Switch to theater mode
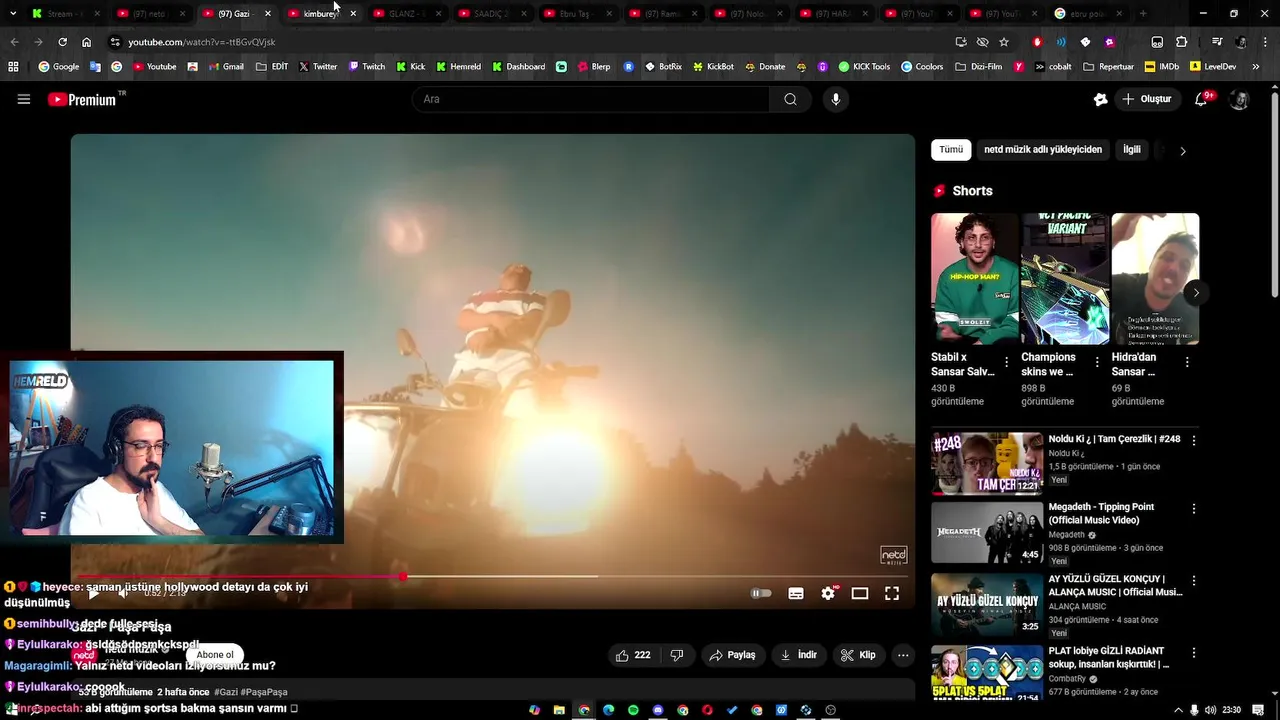Screen dimensions: 1280x720 click(x=860, y=594)
